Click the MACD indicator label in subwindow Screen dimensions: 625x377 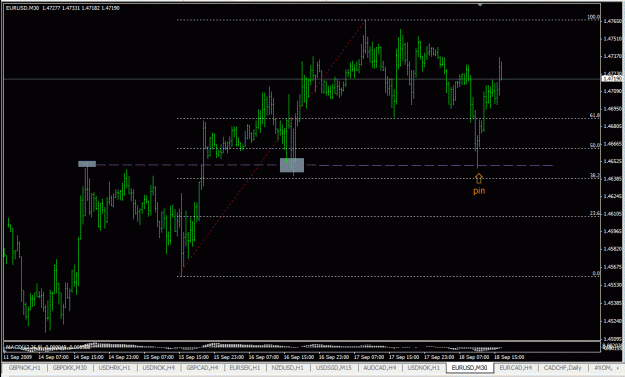coord(47,347)
